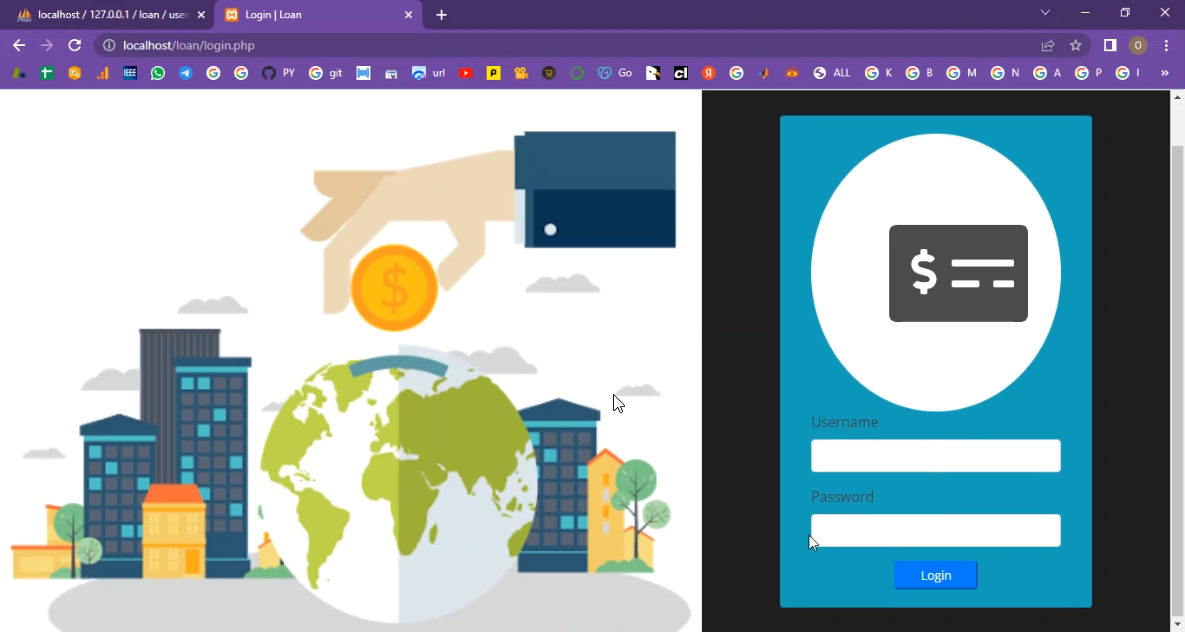Open a new browser tab
The width and height of the screenshot is (1185, 632).
(441, 14)
